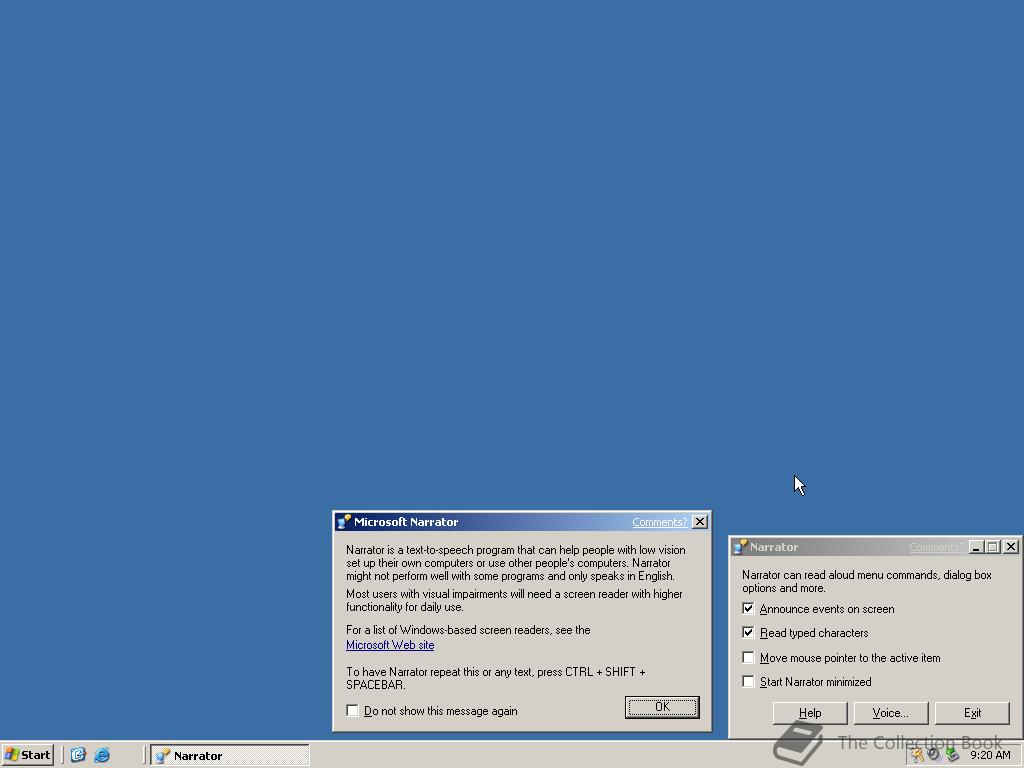Screen dimensions: 1024x768
Task: Enable Move mouse pointer to the active item
Action: click(x=748, y=658)
